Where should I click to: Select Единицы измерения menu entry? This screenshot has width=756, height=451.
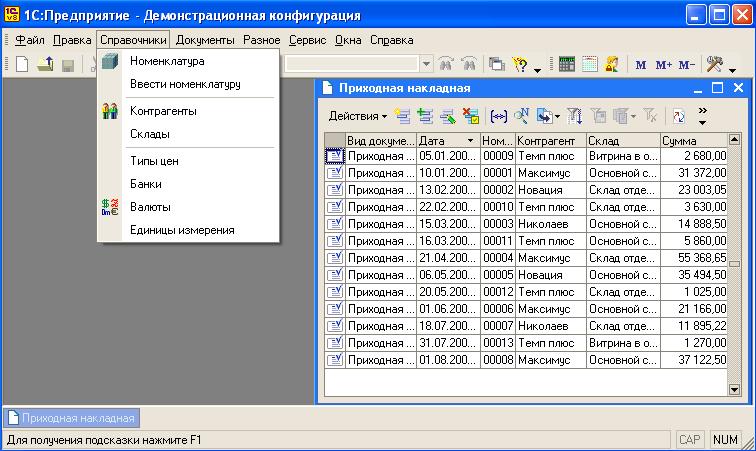pyautogui.click(x=188, y=230)
